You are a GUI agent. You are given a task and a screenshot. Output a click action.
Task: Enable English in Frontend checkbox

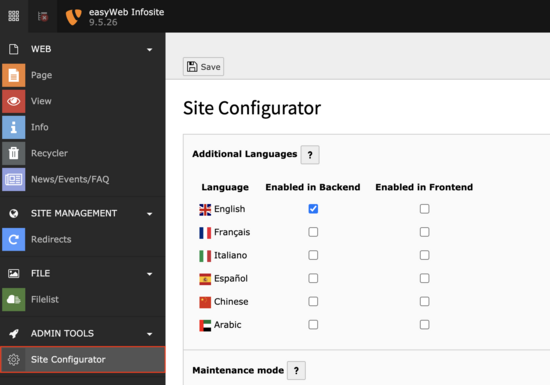(x=424, y=209)
